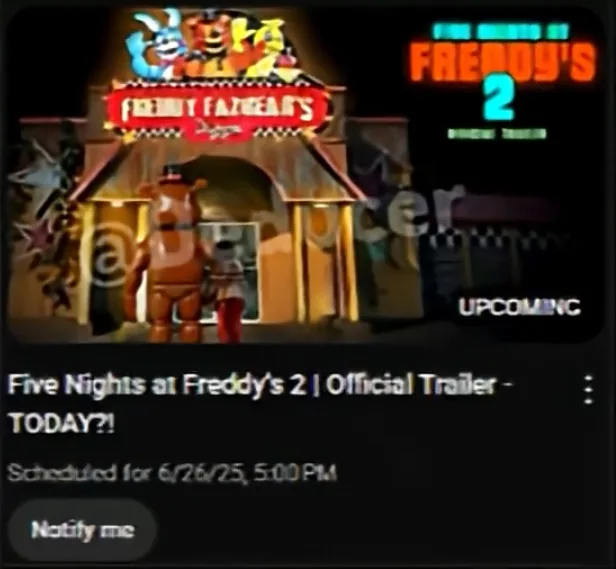Click the blue bunny character above the sign
The height and width of the screenshot is (569, 616).
155,45
